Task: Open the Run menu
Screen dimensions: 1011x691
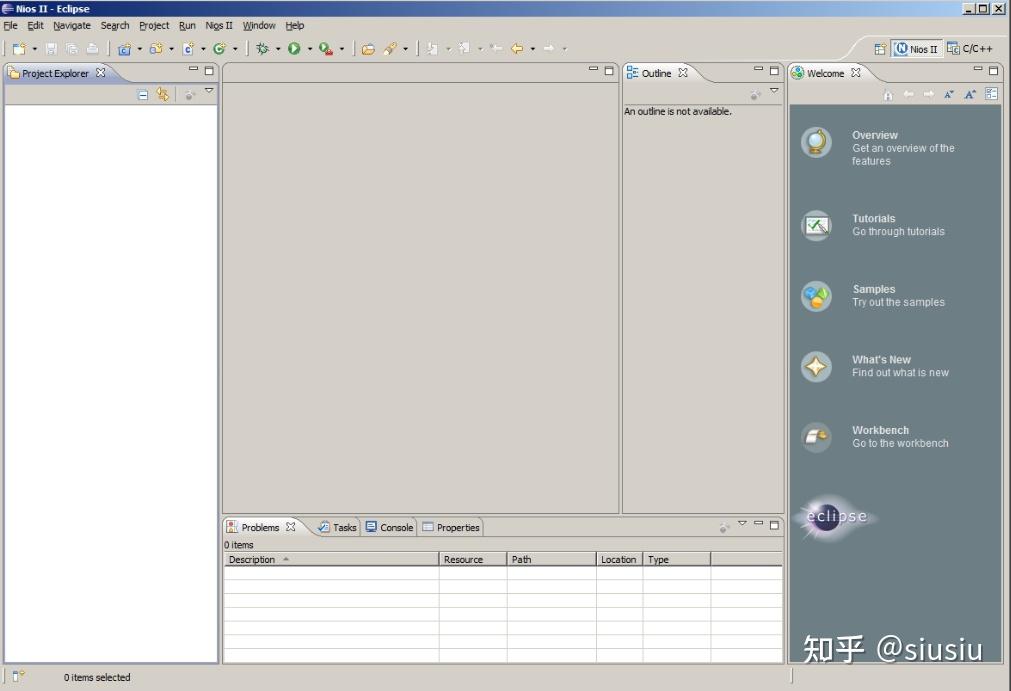Action: coord(187,26)
